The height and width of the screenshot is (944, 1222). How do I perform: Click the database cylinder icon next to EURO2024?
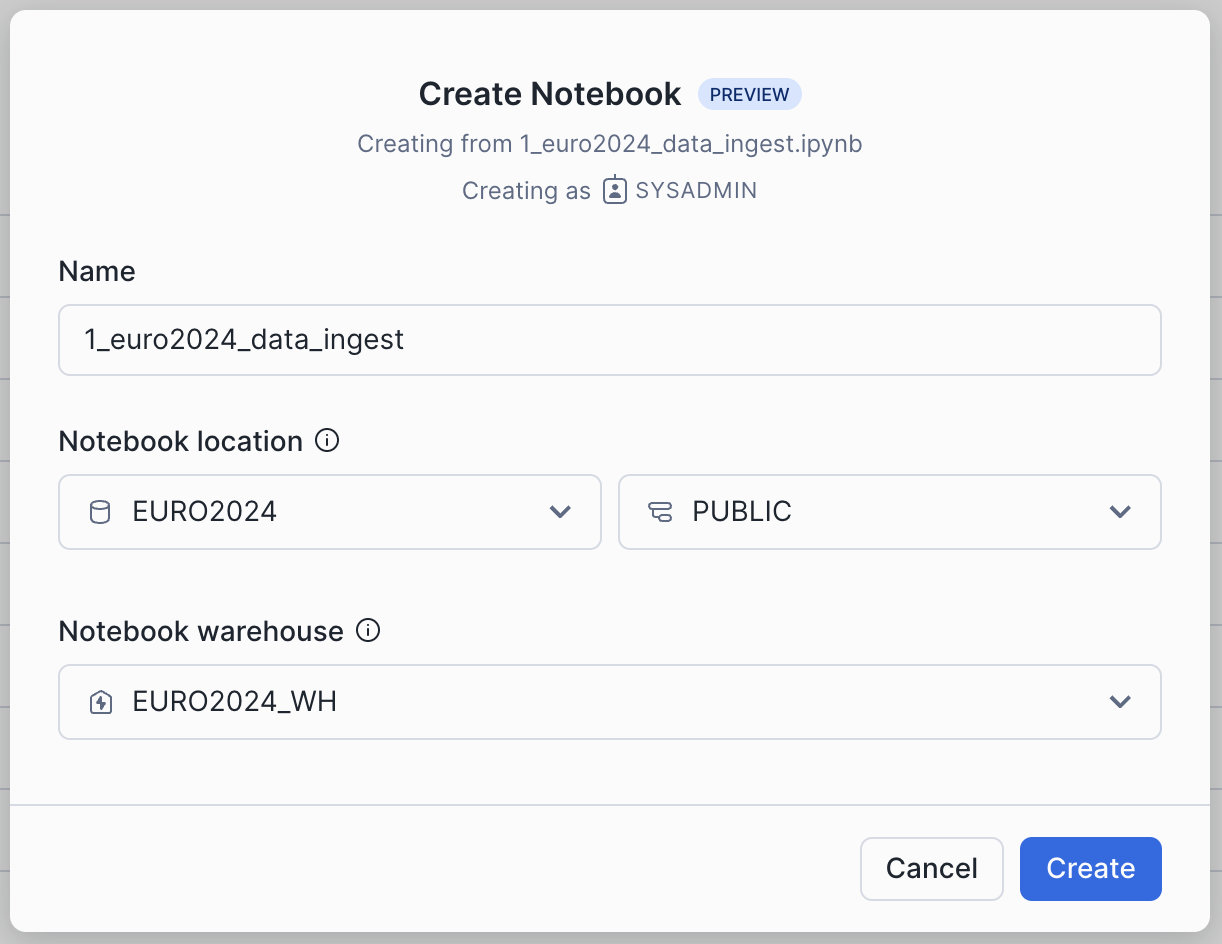coord(100,512)
